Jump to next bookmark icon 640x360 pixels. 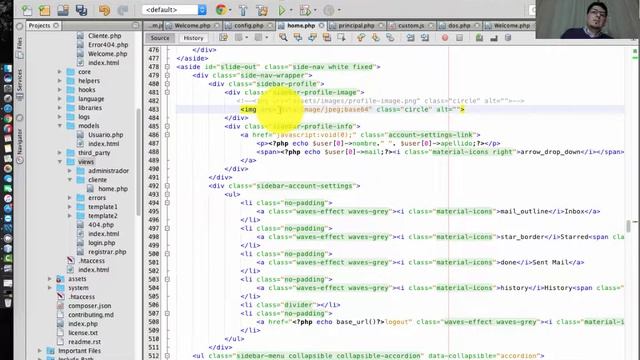pyautogui.click(x=376, y=38)
